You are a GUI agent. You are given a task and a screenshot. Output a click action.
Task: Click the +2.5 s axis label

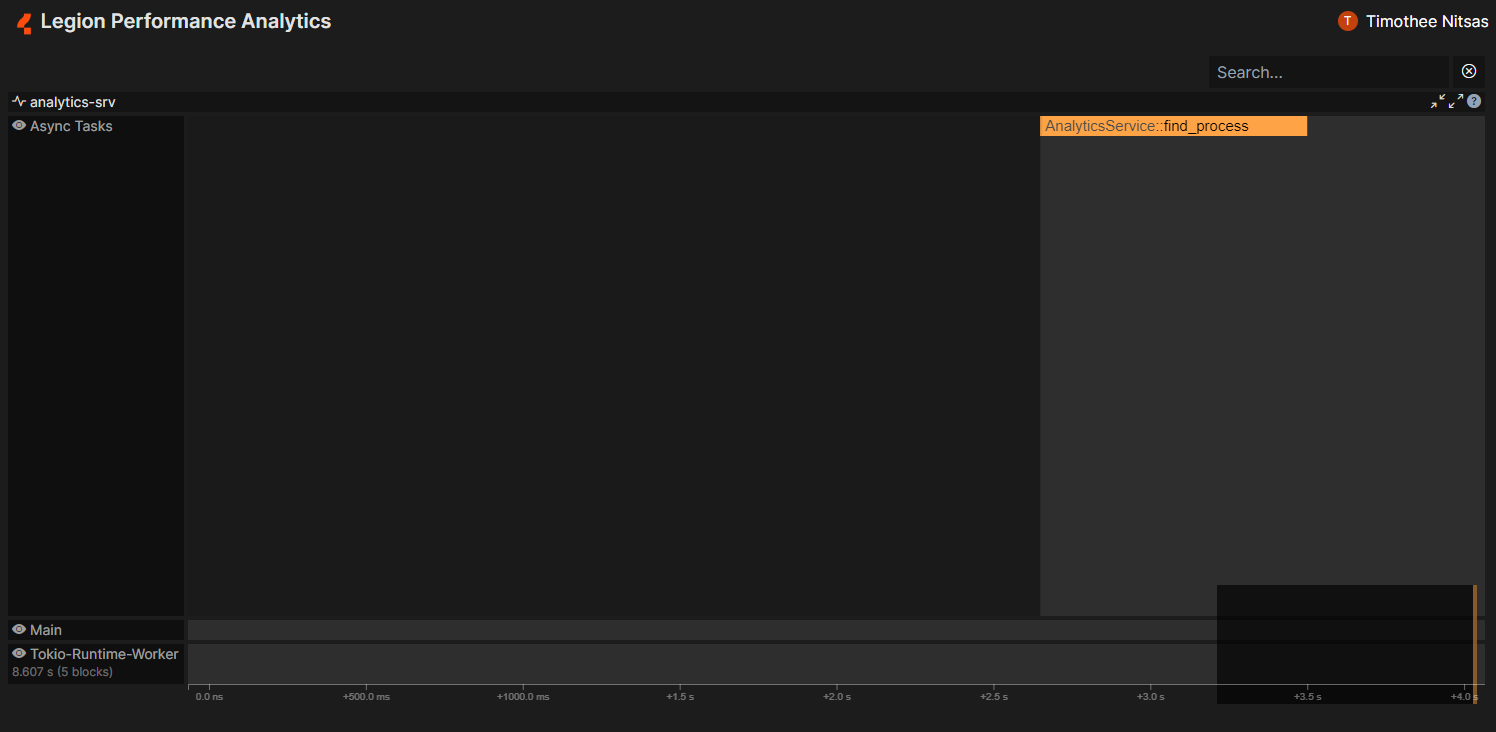[x=993, y=697]
